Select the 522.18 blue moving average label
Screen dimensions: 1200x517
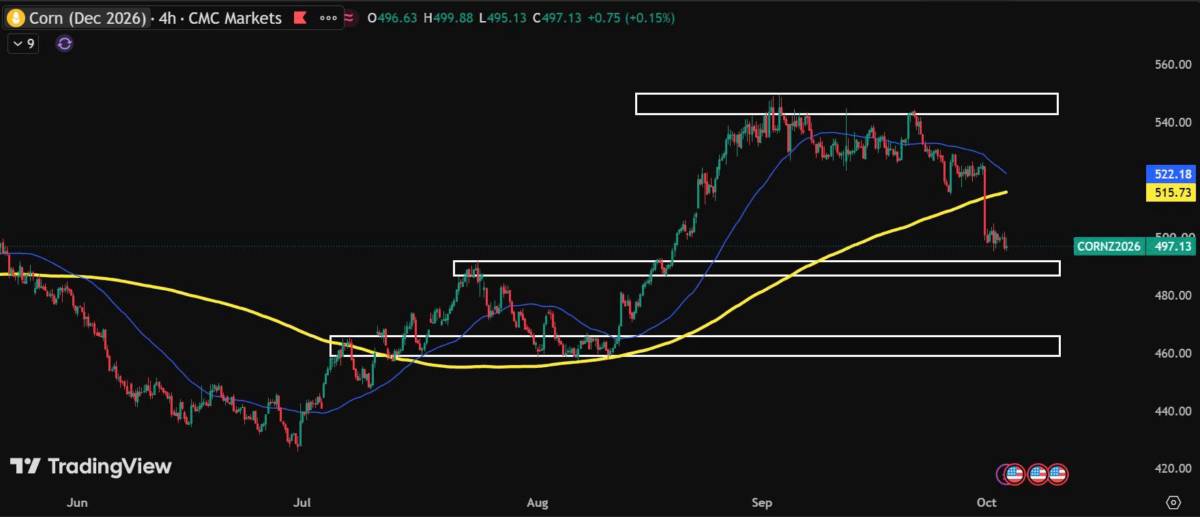pyautogui.click(x=1173, y=174)
